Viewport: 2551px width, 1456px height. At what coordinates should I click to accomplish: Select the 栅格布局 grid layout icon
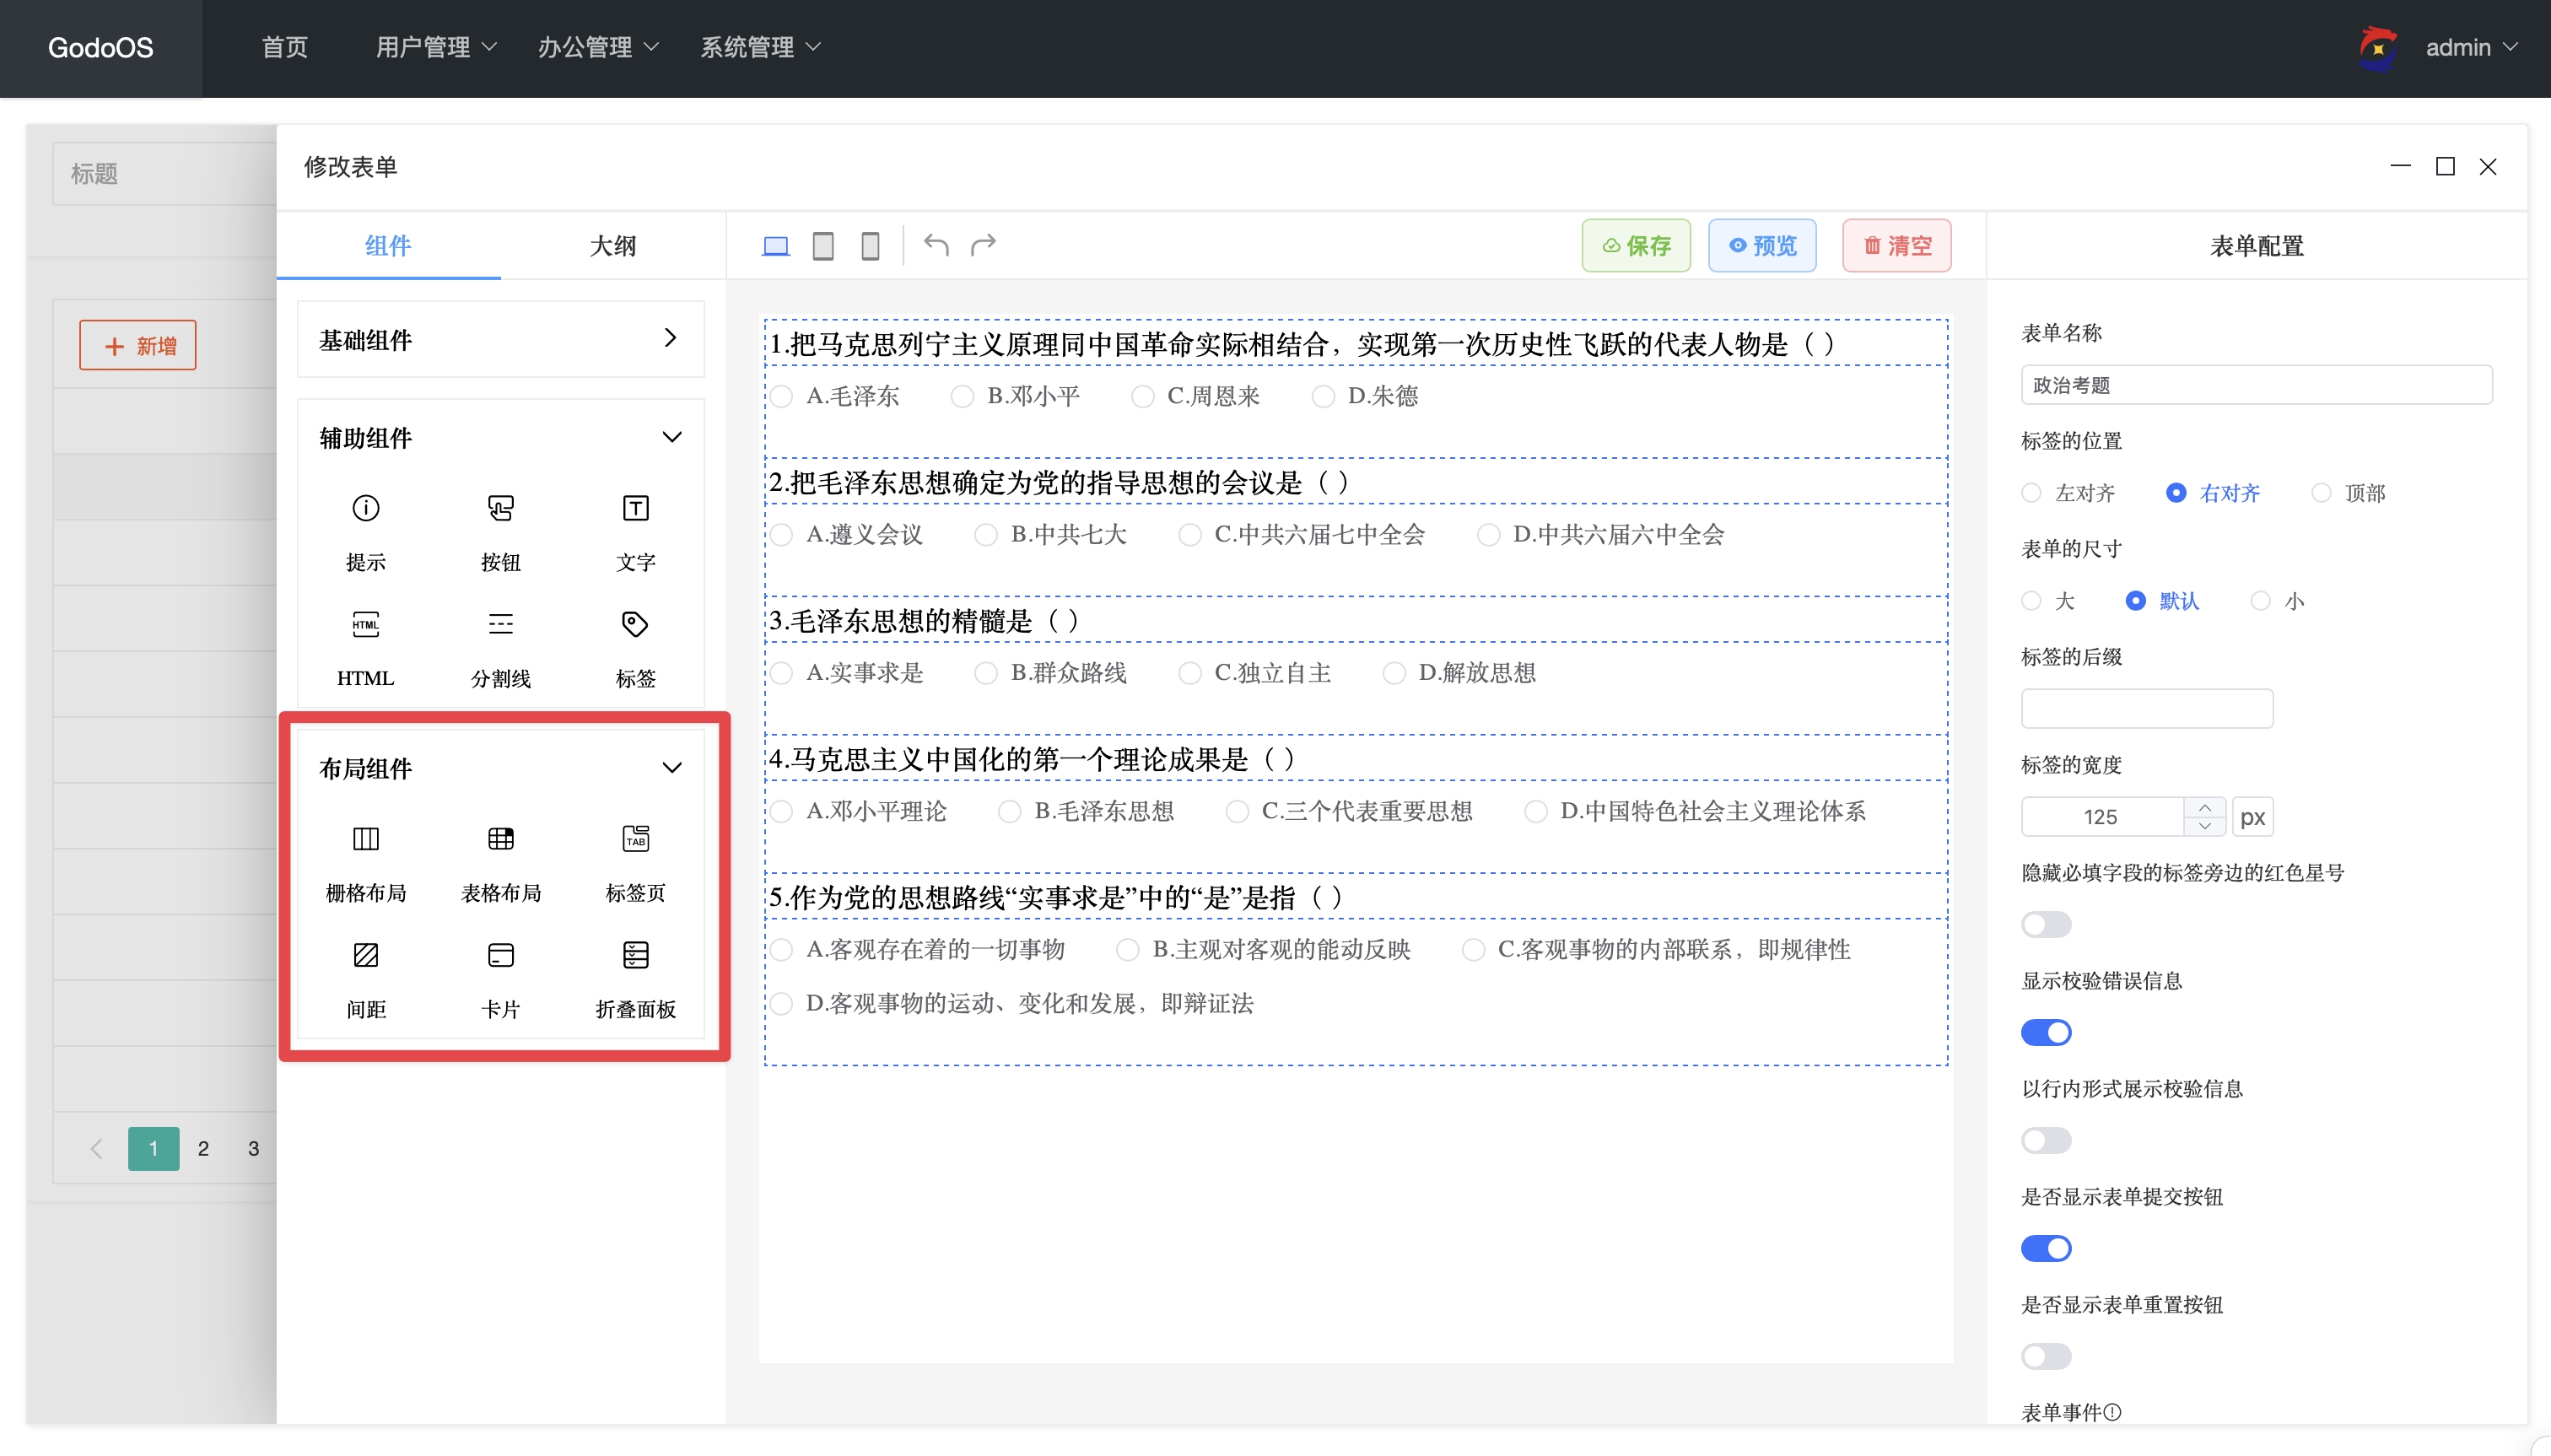click(366, 839)
